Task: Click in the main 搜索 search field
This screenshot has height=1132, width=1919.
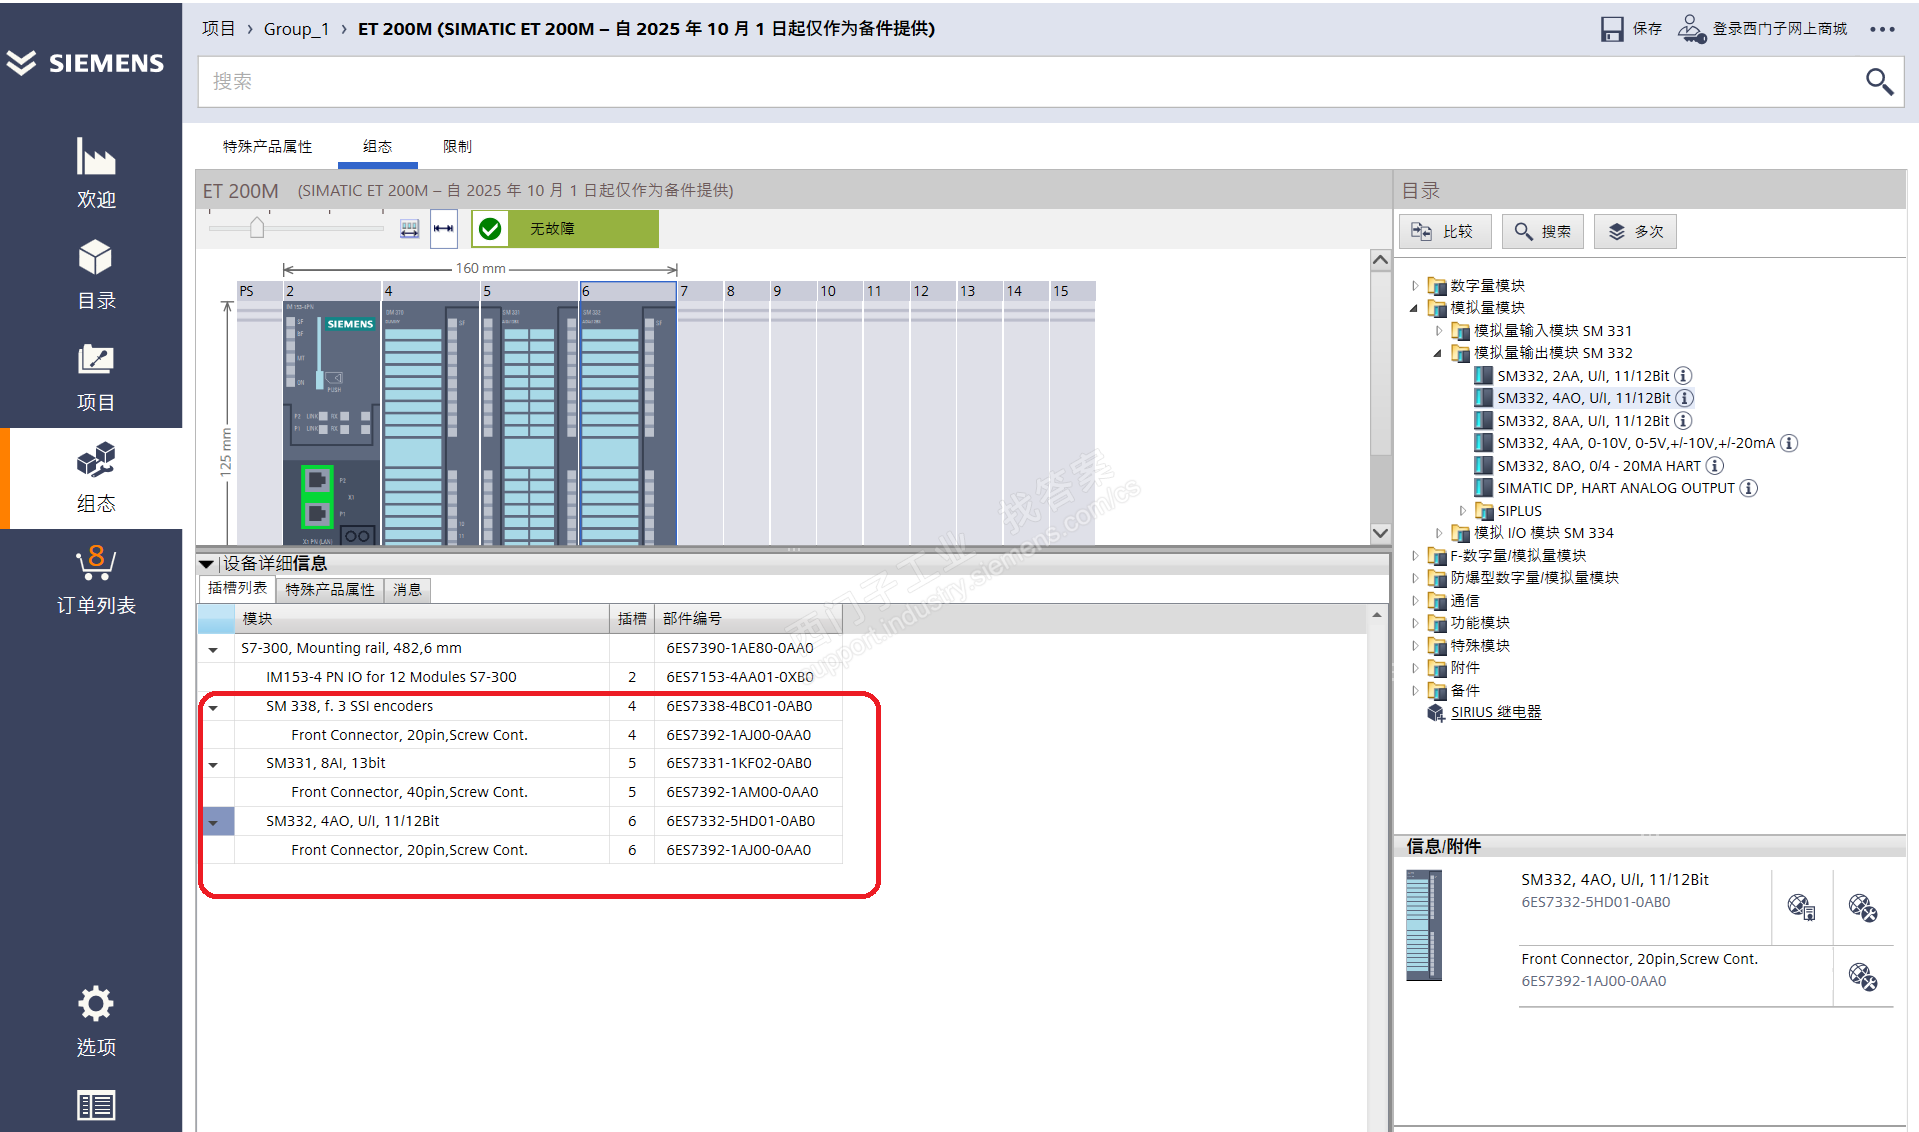Action: click(1030, 81)
